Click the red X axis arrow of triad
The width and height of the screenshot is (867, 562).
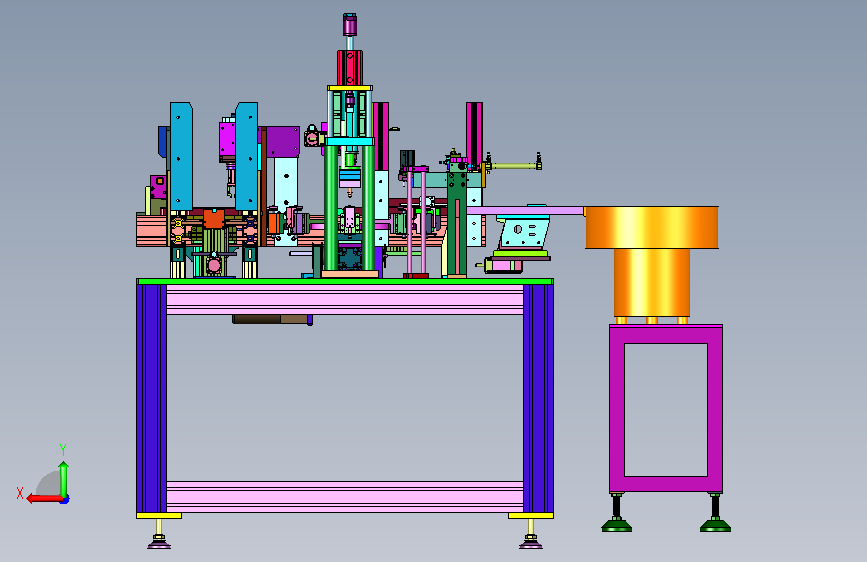pos(43,499)
